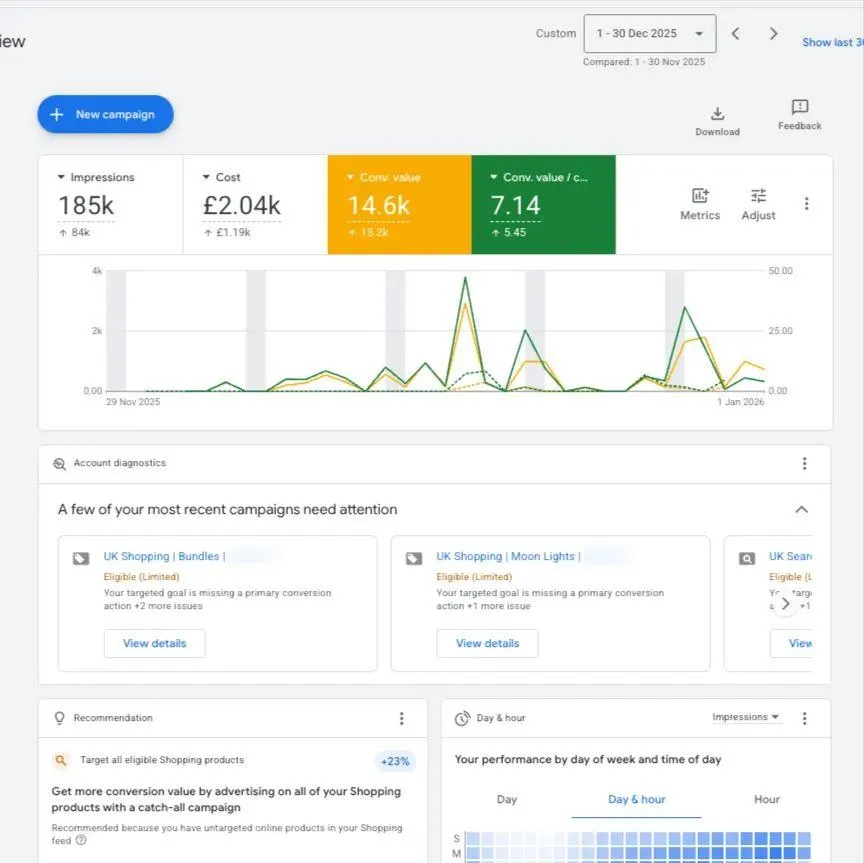Click the '1 Jan 2026' axis label

pos(740,402)
